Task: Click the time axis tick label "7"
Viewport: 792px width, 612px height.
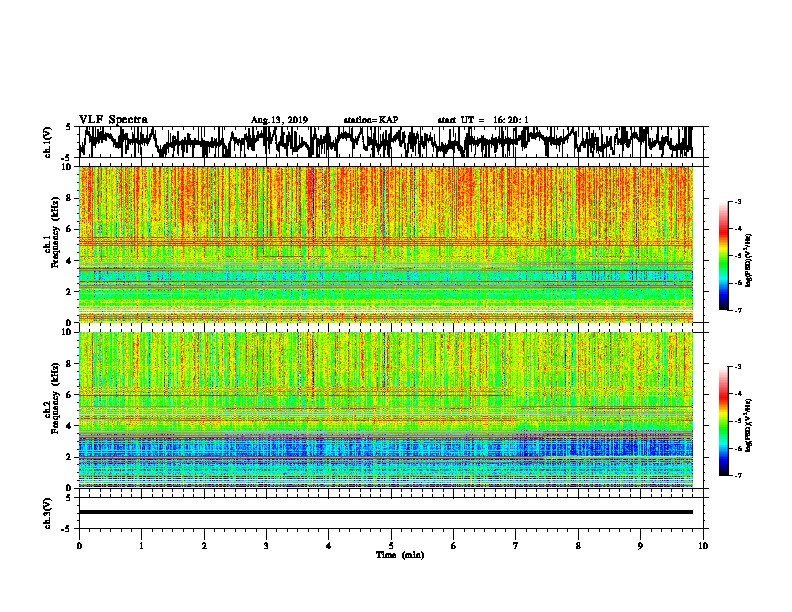Action: click(x=516, y=546)
